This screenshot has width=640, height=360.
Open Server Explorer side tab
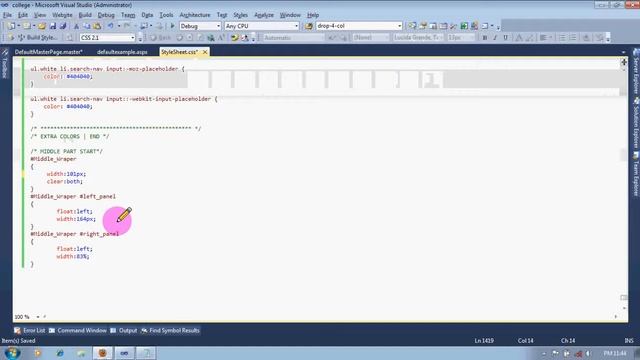pos(636,72)
